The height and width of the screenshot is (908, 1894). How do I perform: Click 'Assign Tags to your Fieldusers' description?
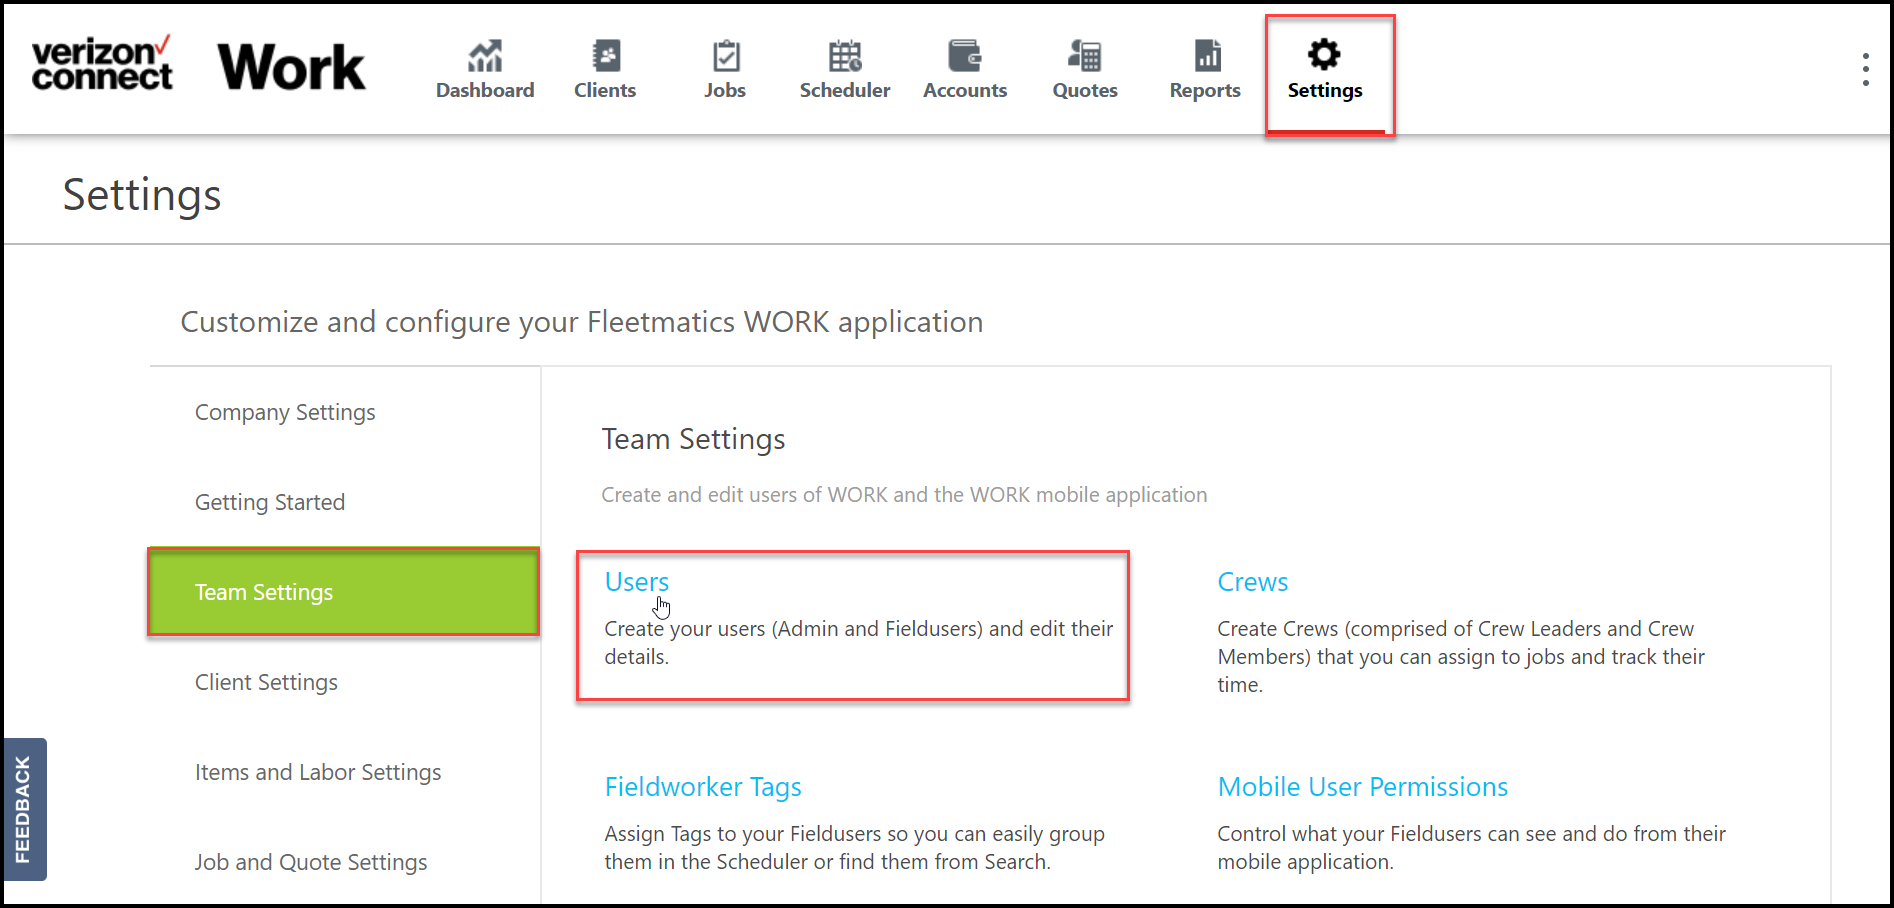tap(855, 848)
